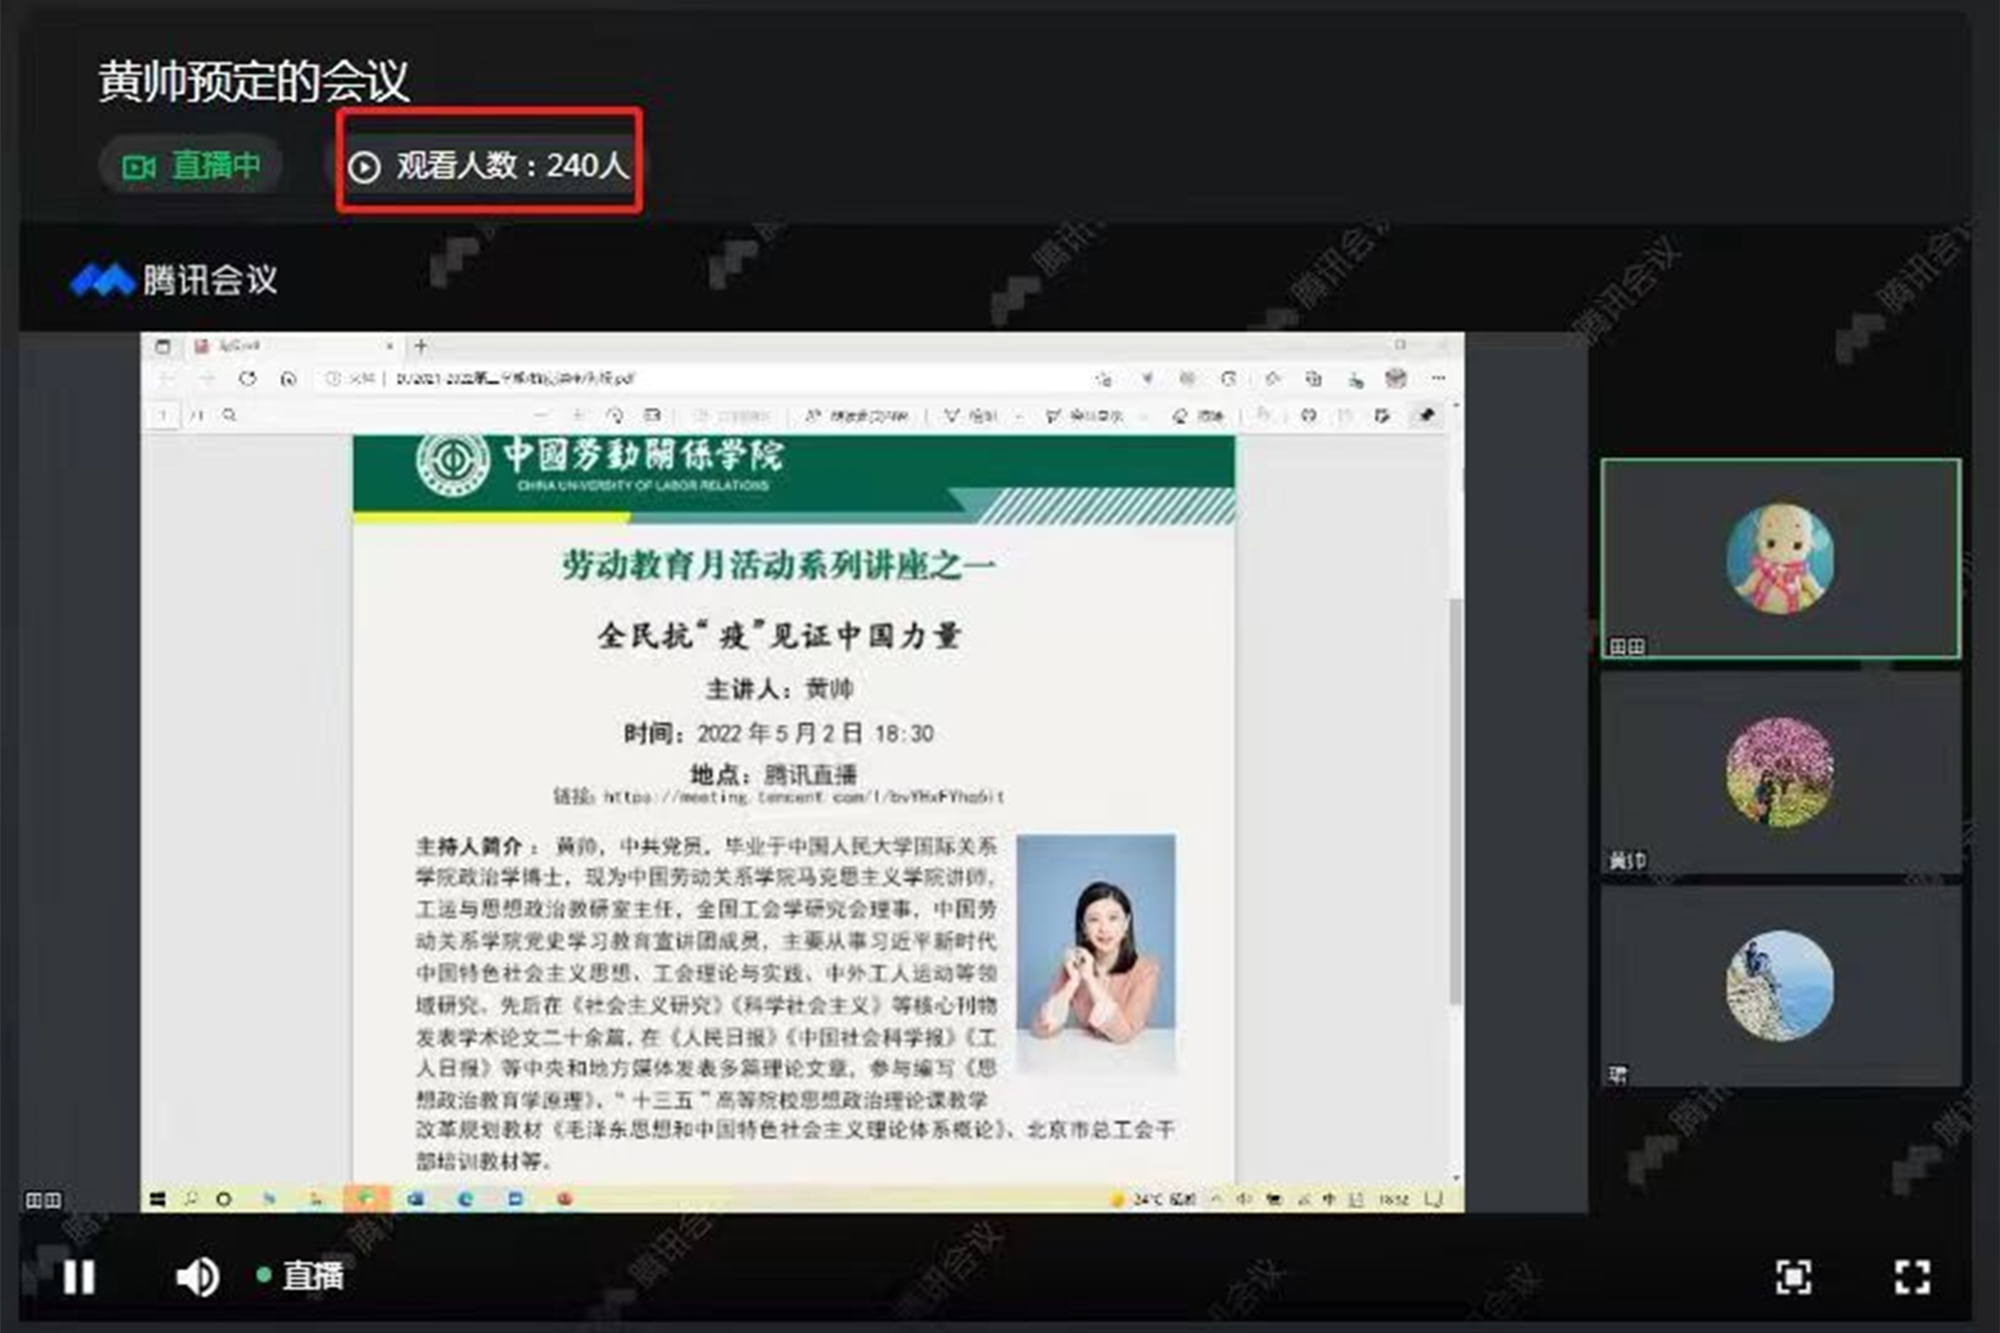The width and height of the screenshot is (2000, 1333).
Task: Open browser more options ellipsis menu
Action: pos(1438,378)
